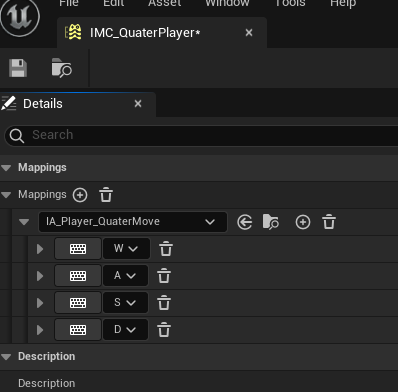Expand the S key mapping row

pos(40,303)
